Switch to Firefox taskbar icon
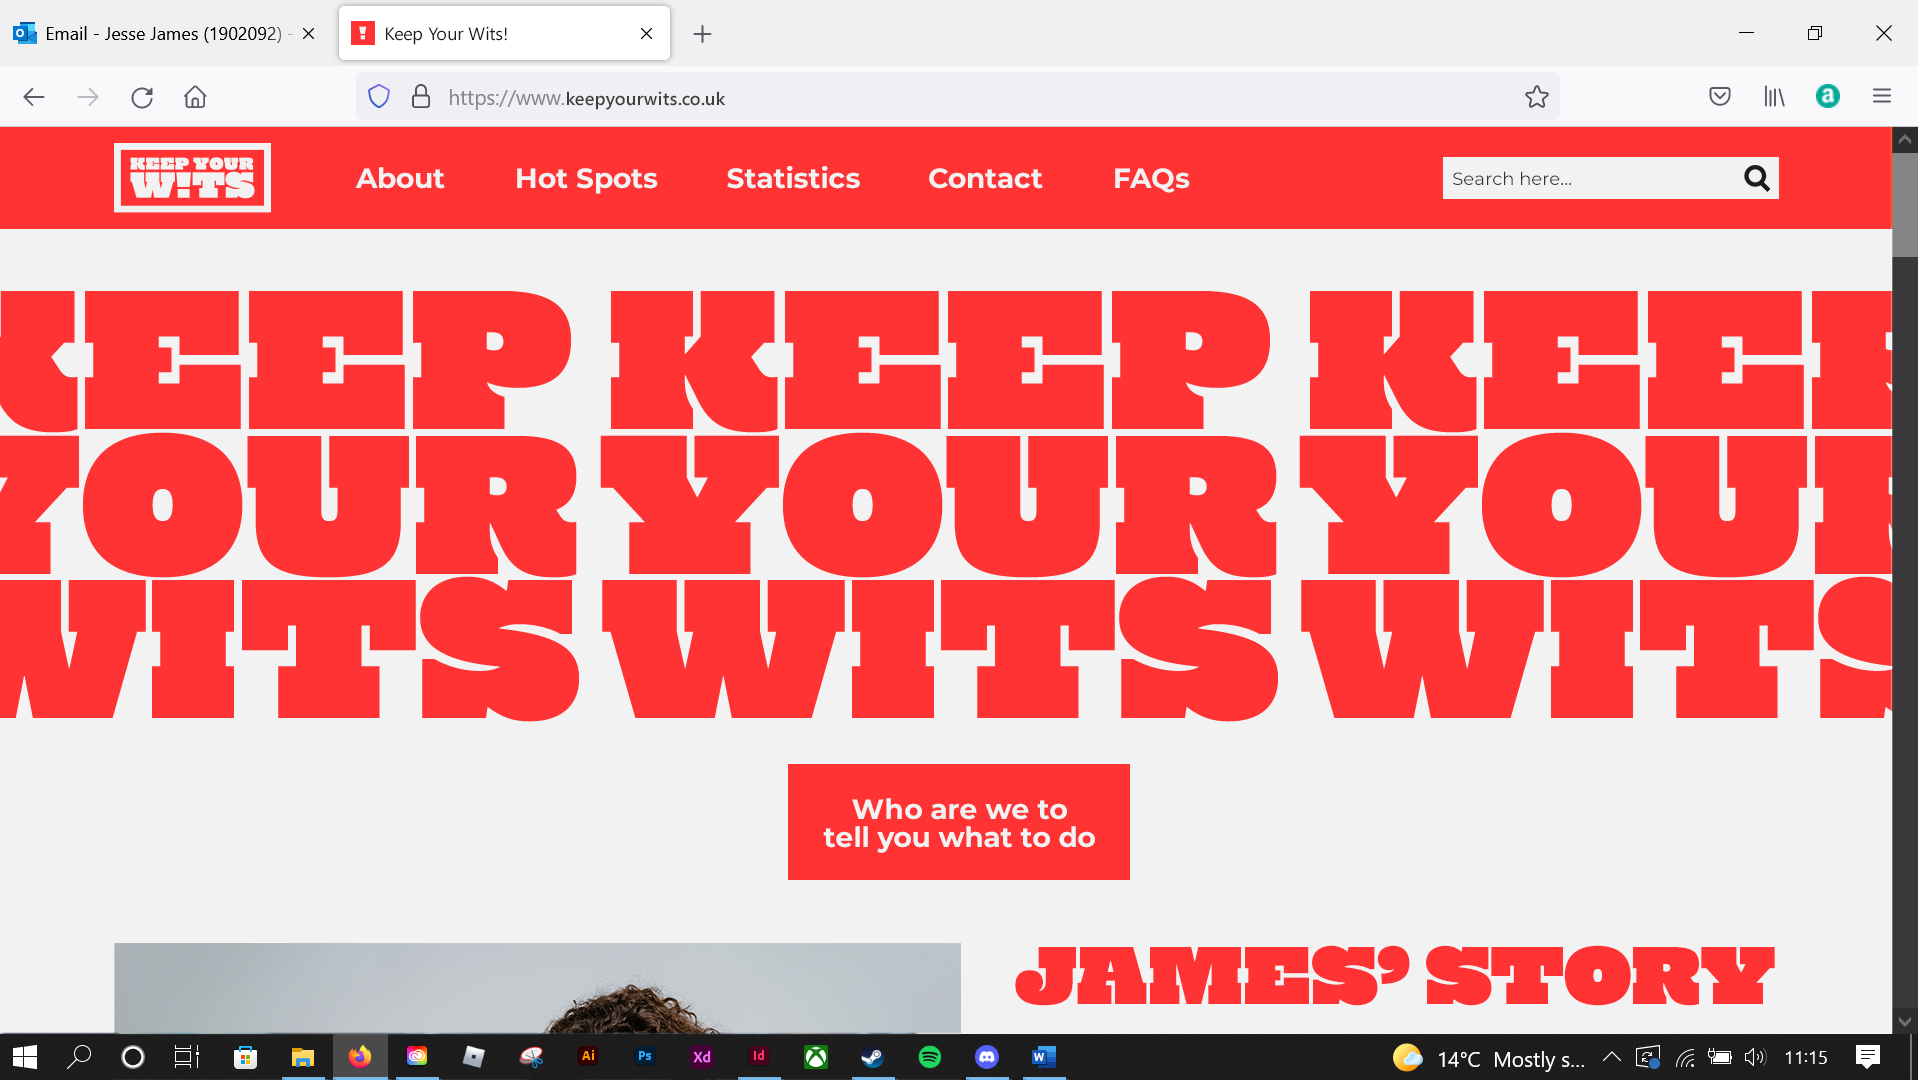1918x1080 pixels. (x=360, y=1057)
